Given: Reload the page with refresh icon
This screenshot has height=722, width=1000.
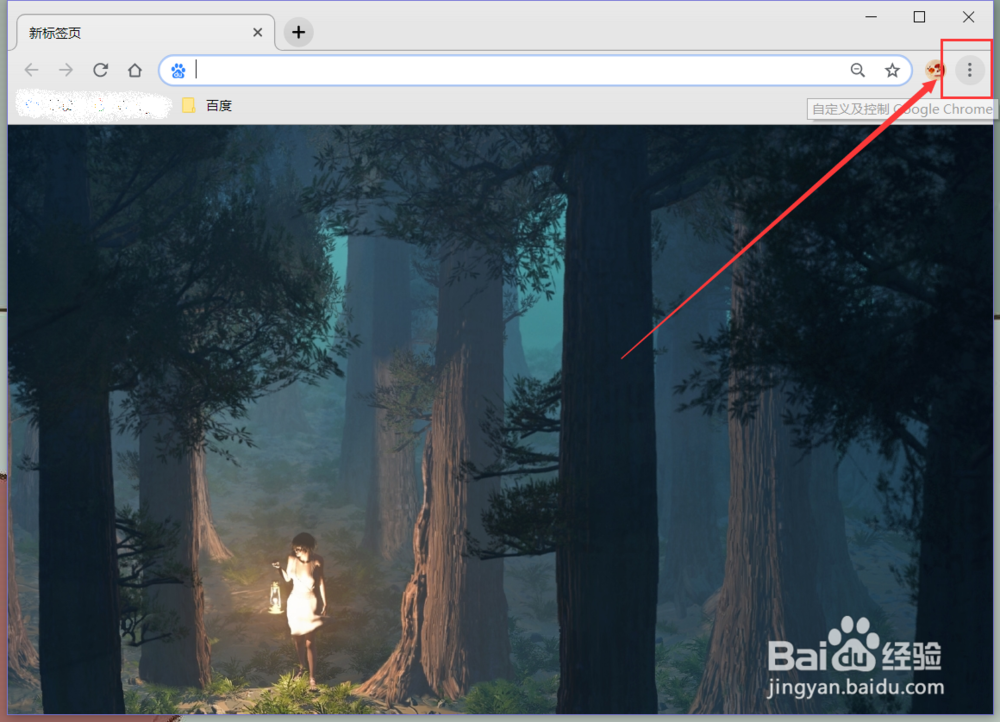Looking at the screenshot, I should [100, 70].
